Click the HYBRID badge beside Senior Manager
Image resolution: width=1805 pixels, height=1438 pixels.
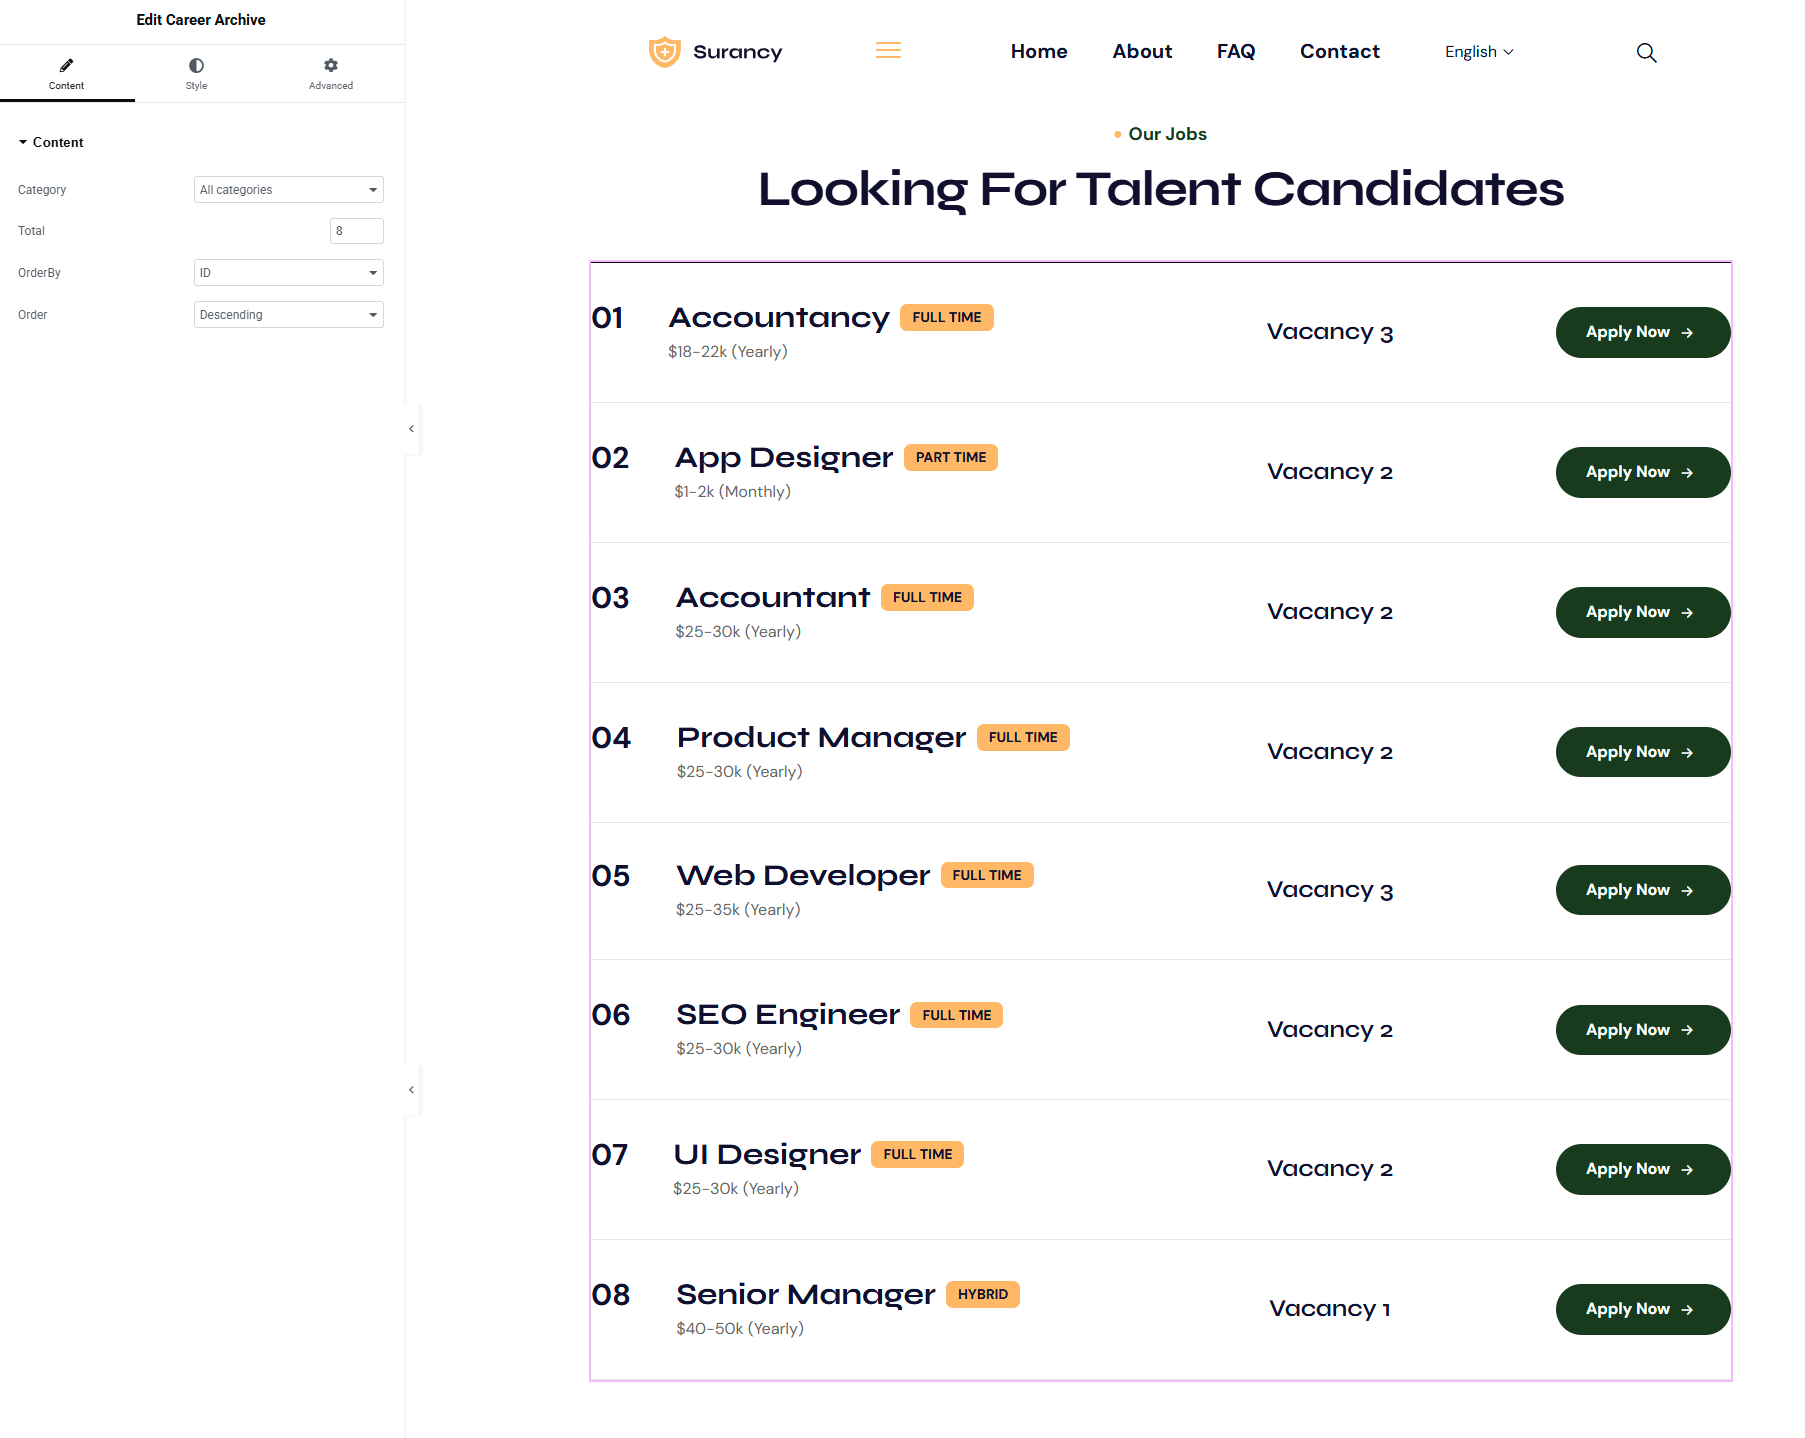tap(983, 1295)
